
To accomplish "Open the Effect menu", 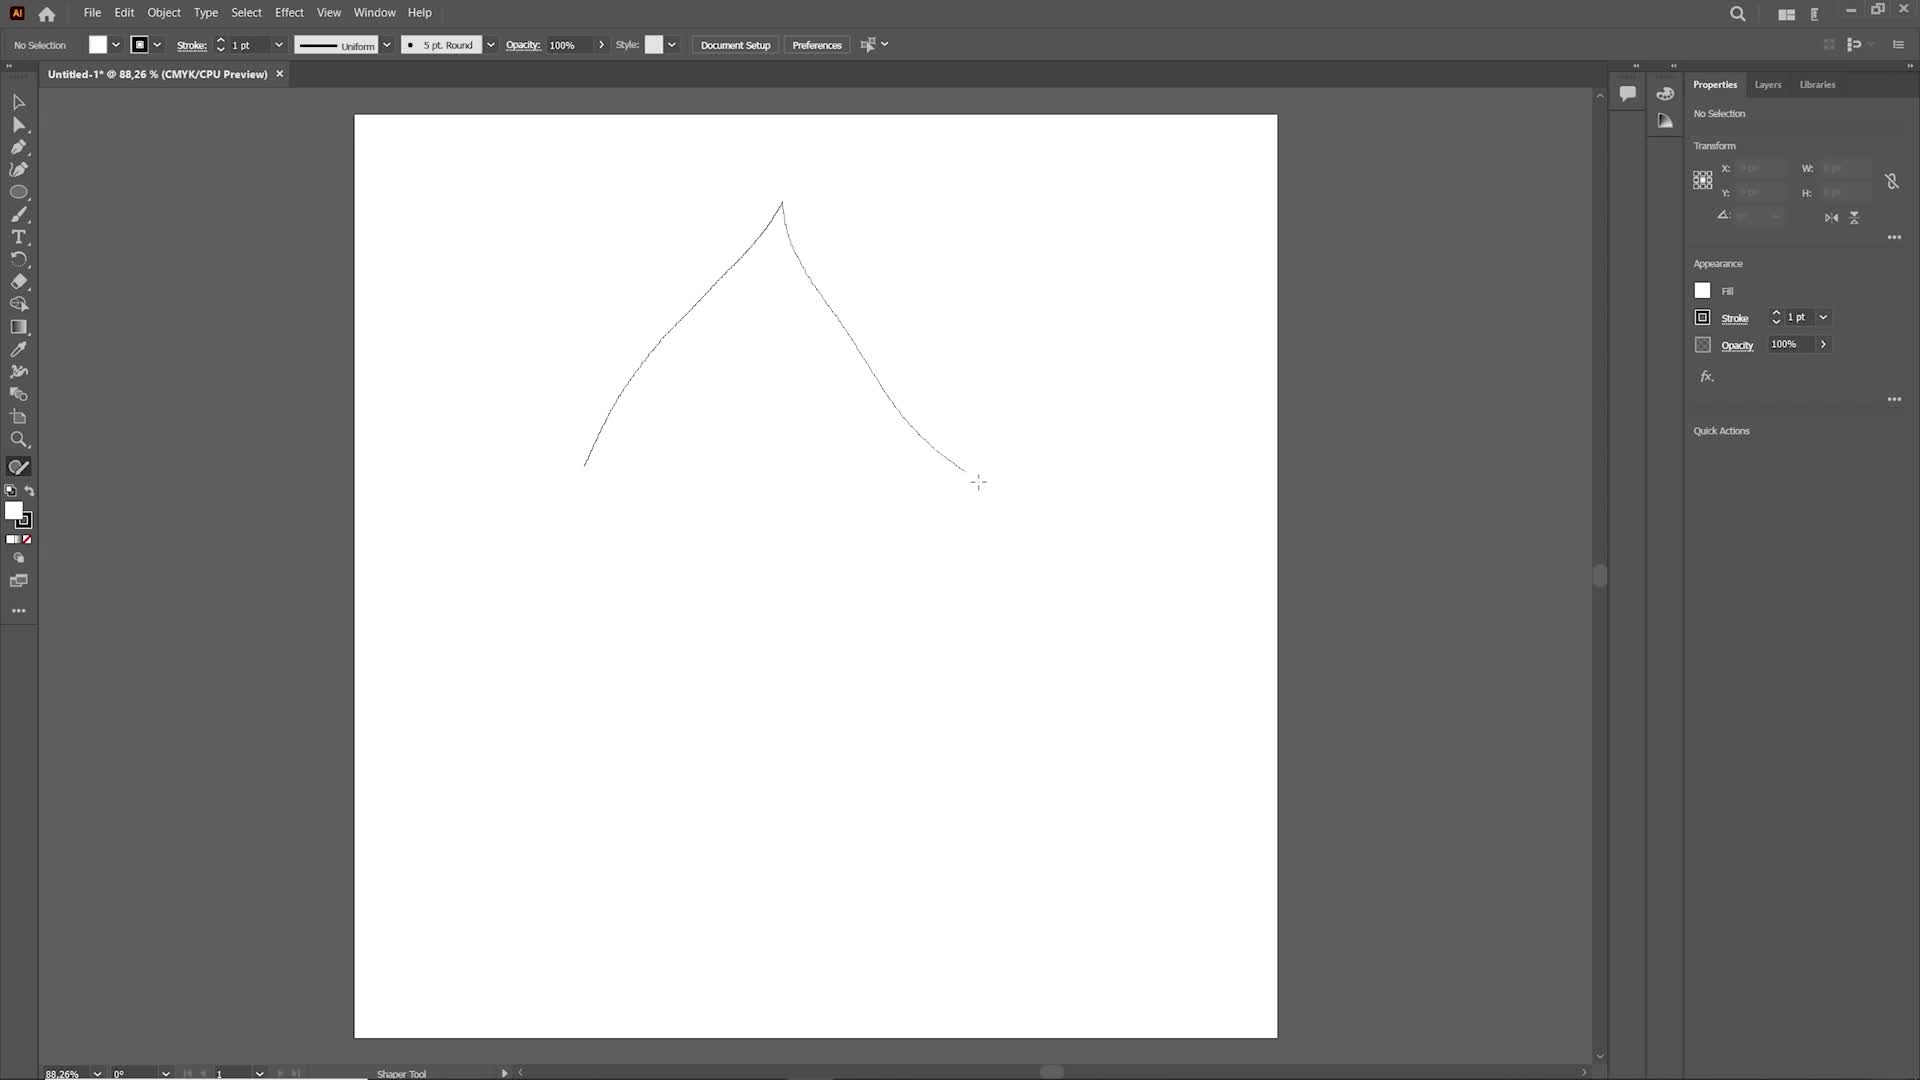I will click(x=289, y=13).
